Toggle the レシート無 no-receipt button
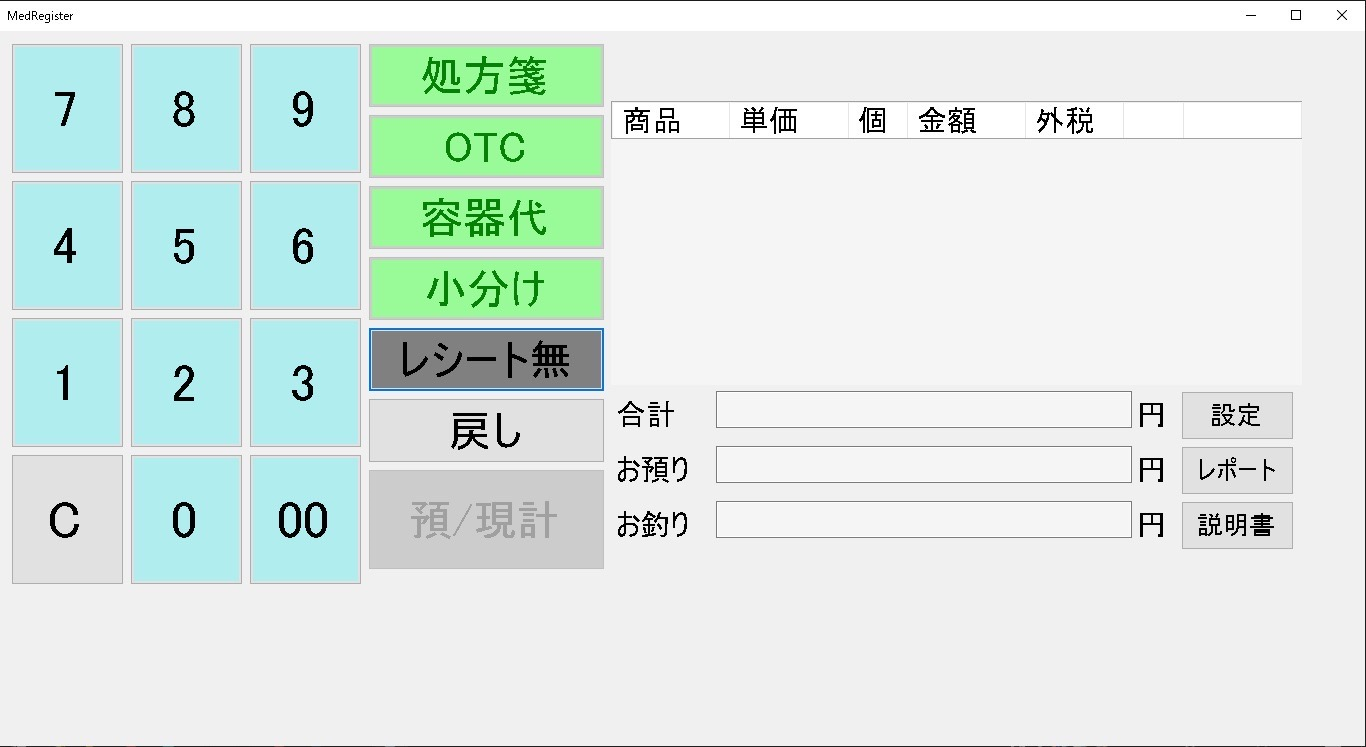This screenshot has height=747, width=1366. tap(486, 359)
